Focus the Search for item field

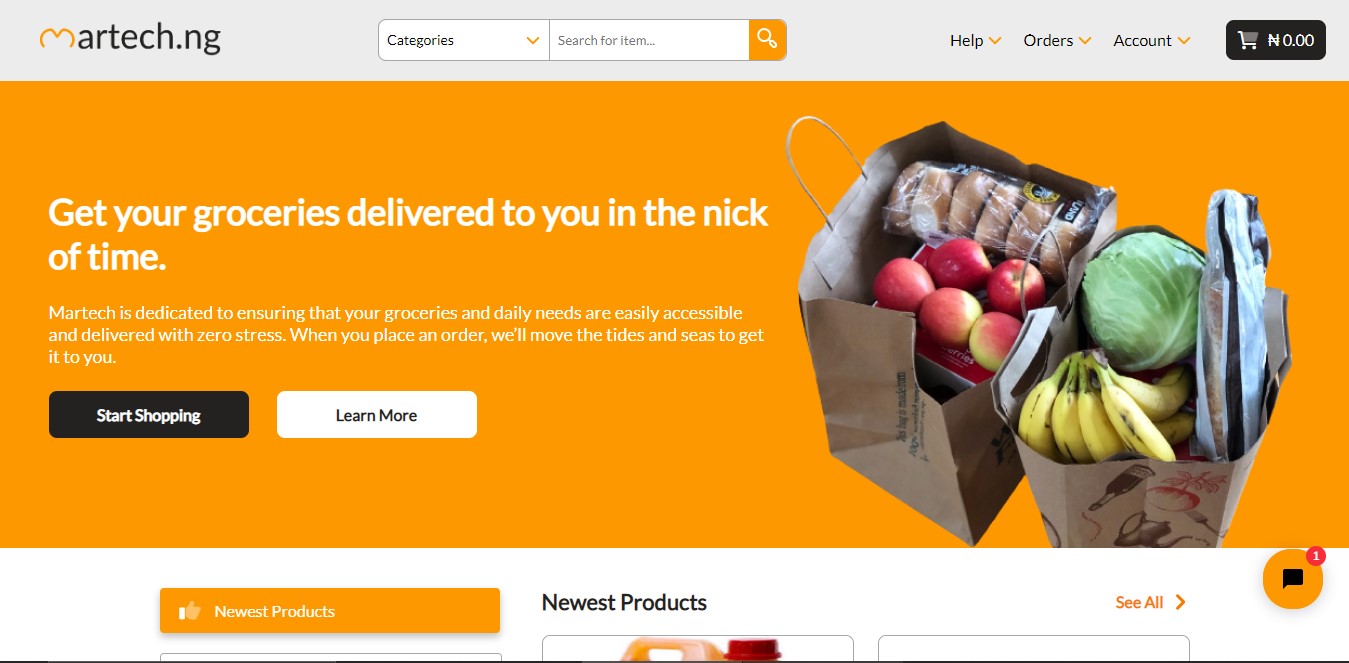tap(649, 40)
